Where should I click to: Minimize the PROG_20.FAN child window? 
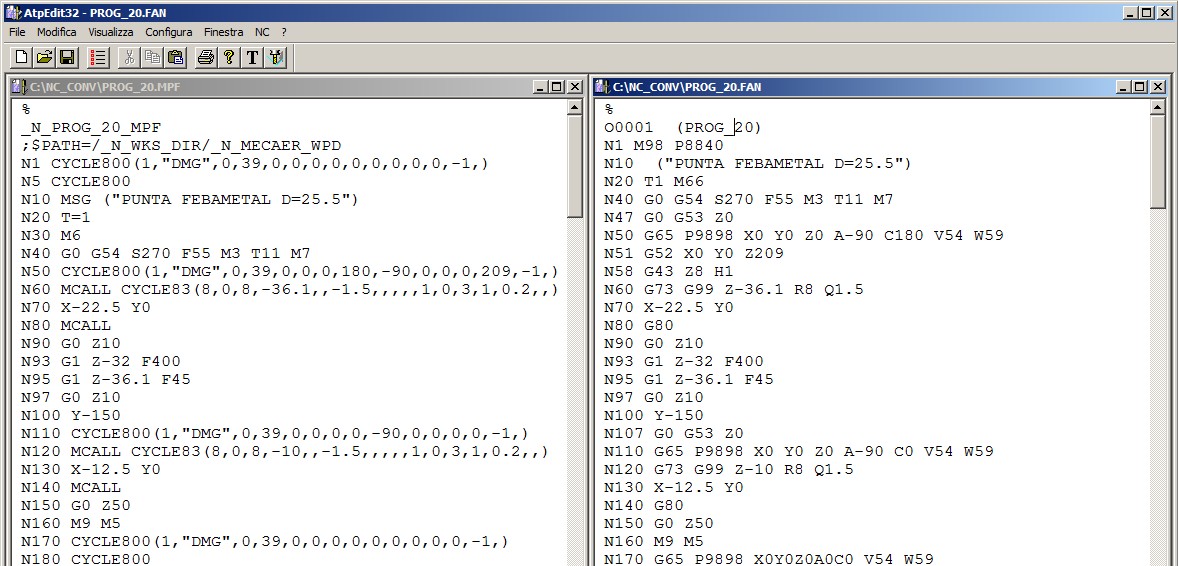[1124, 86]
